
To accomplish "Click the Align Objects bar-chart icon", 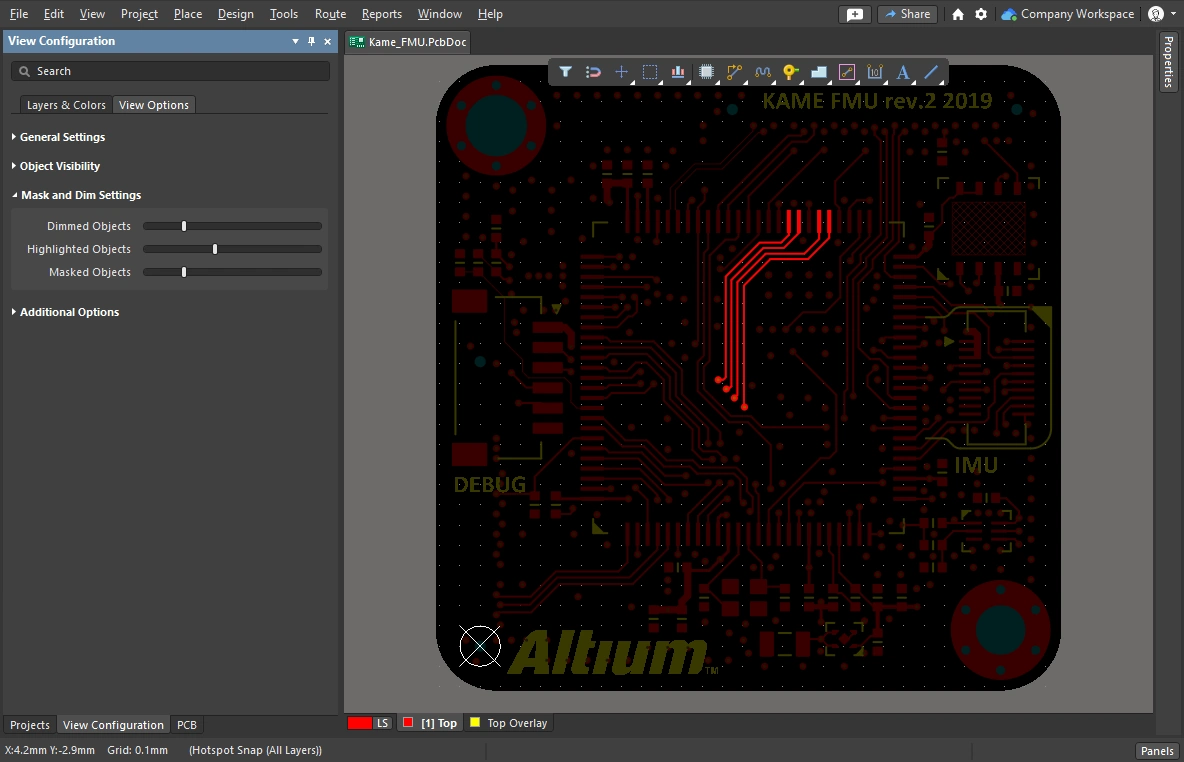I will pyautogui.click(x=678, y=72).
